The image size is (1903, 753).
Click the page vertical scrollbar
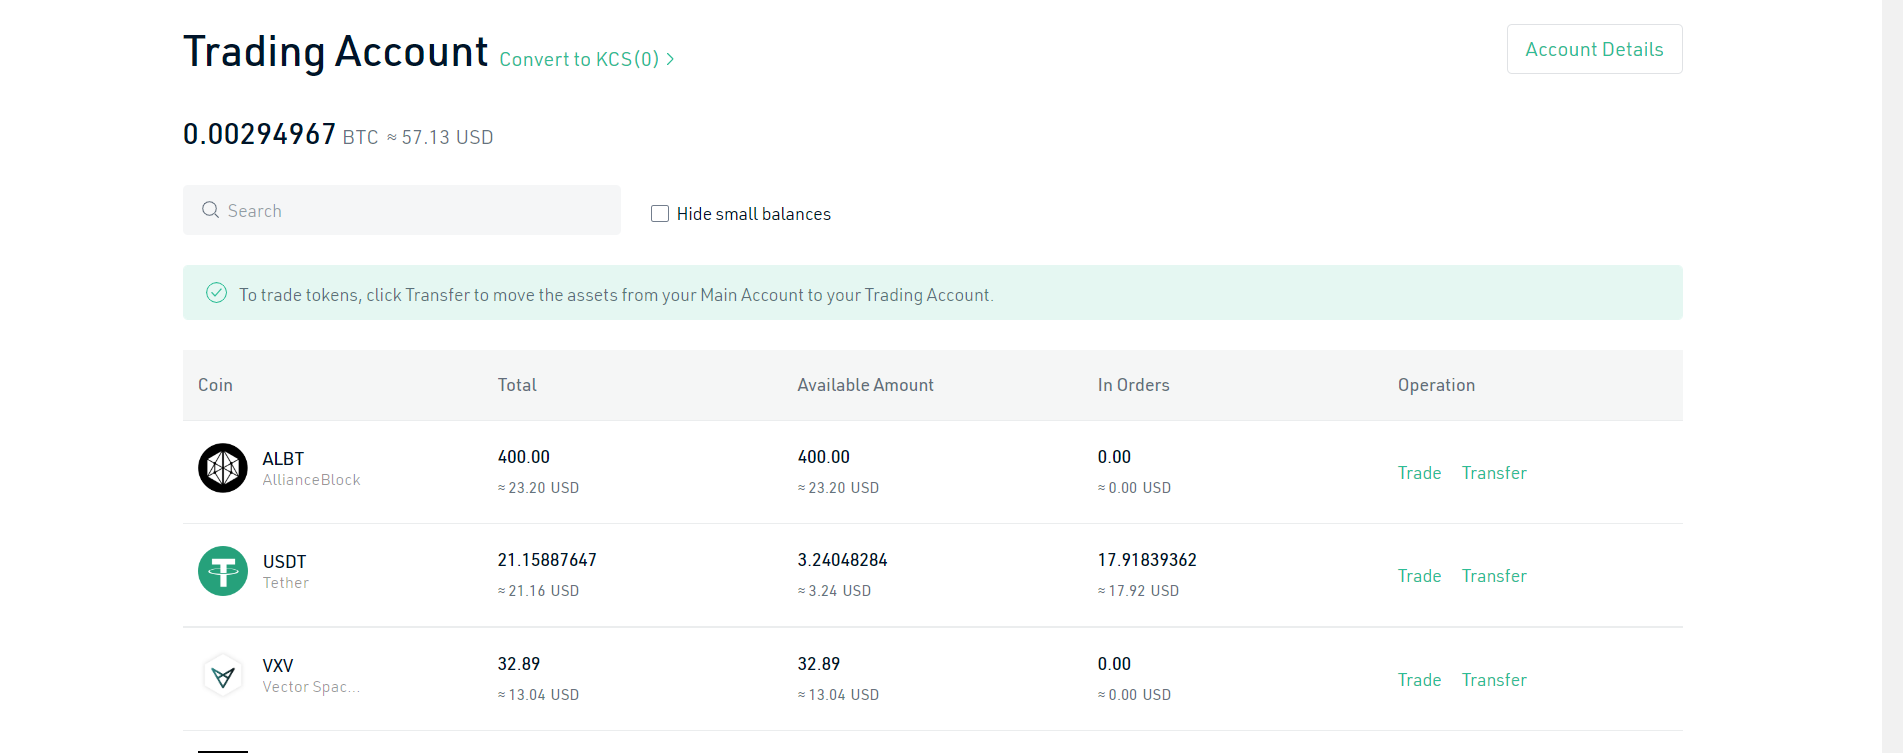(x=1892, y=376)
